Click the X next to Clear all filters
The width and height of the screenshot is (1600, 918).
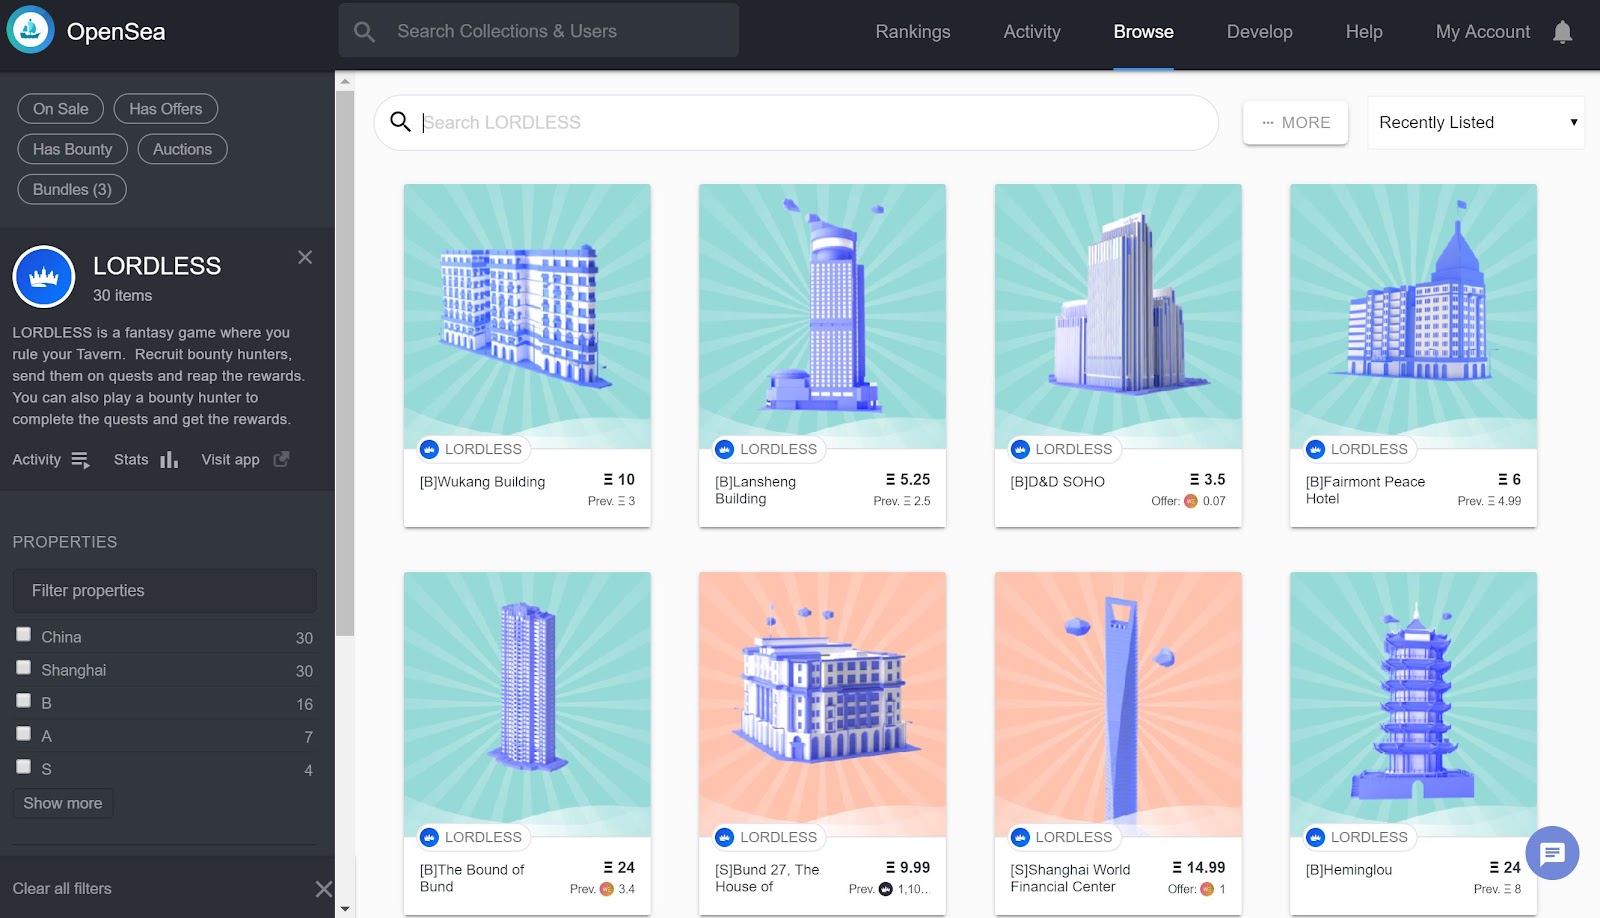click(x=324, y=889)
